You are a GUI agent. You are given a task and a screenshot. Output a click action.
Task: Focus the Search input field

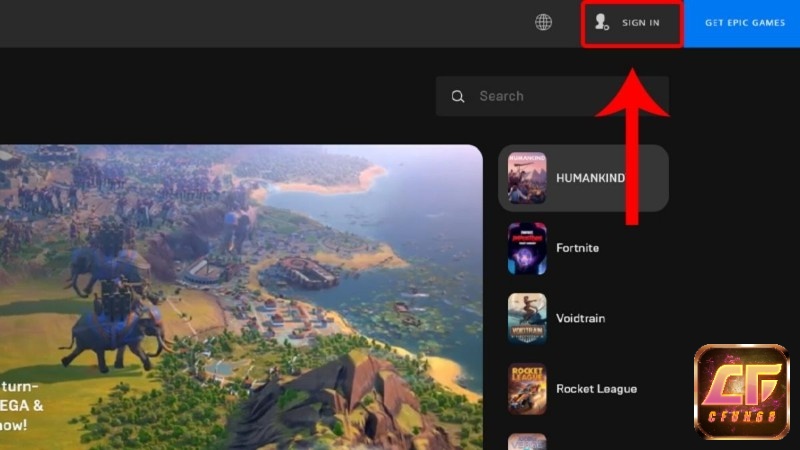pos(552,96)
